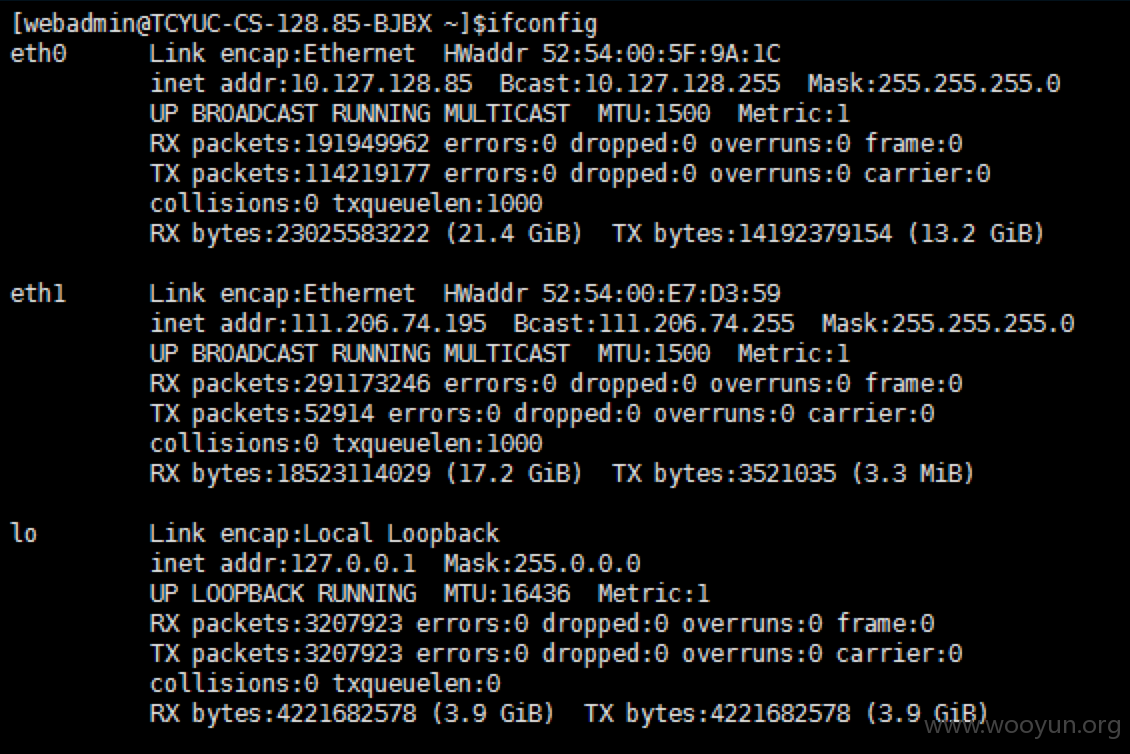Click the www.wooyun.org watermark text
The height and width of the screenshot is (754, 1130).
pos(1022,724)
